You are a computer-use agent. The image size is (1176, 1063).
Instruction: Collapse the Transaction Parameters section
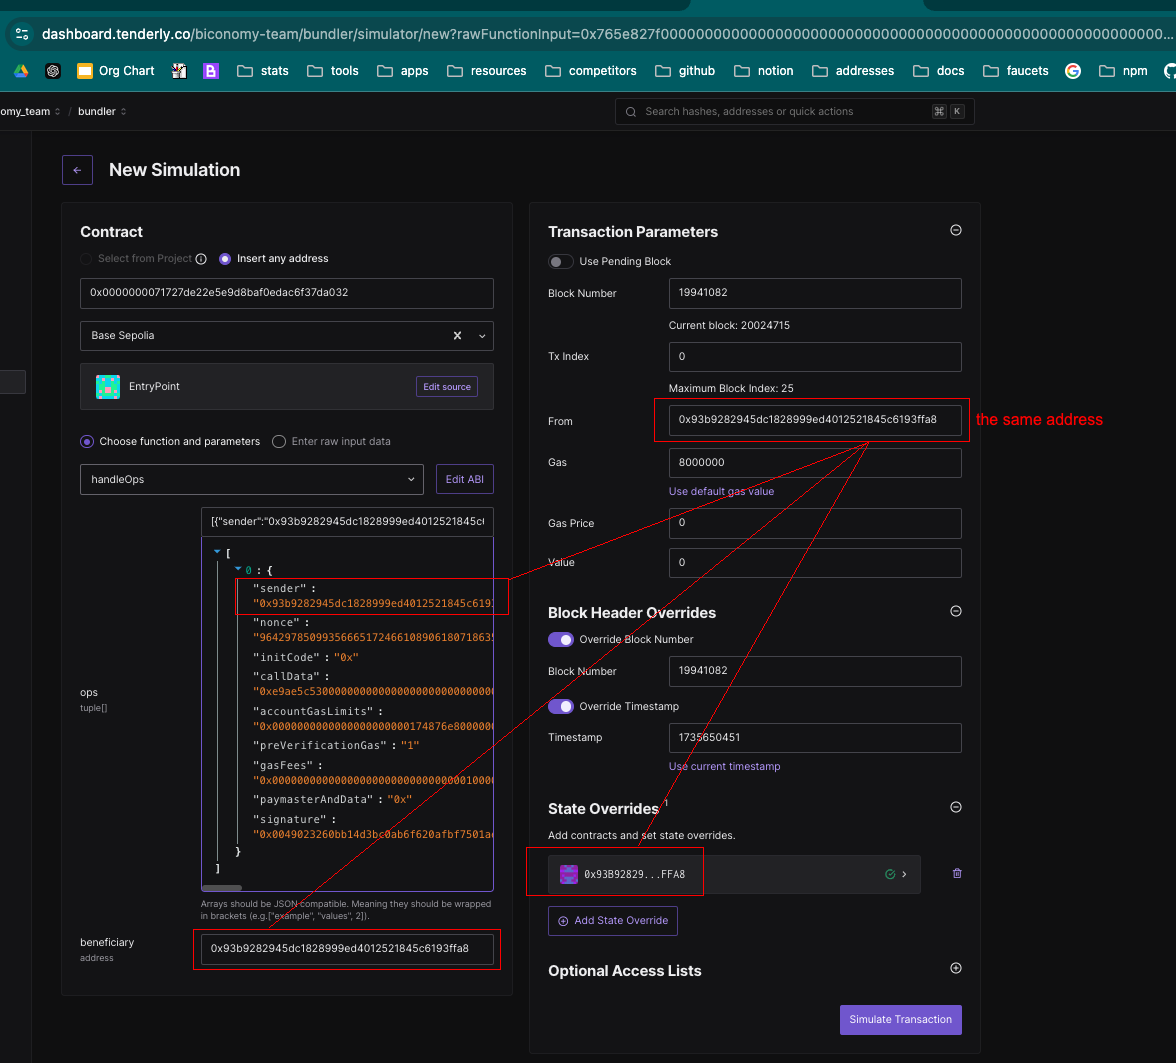pos(955,231)
